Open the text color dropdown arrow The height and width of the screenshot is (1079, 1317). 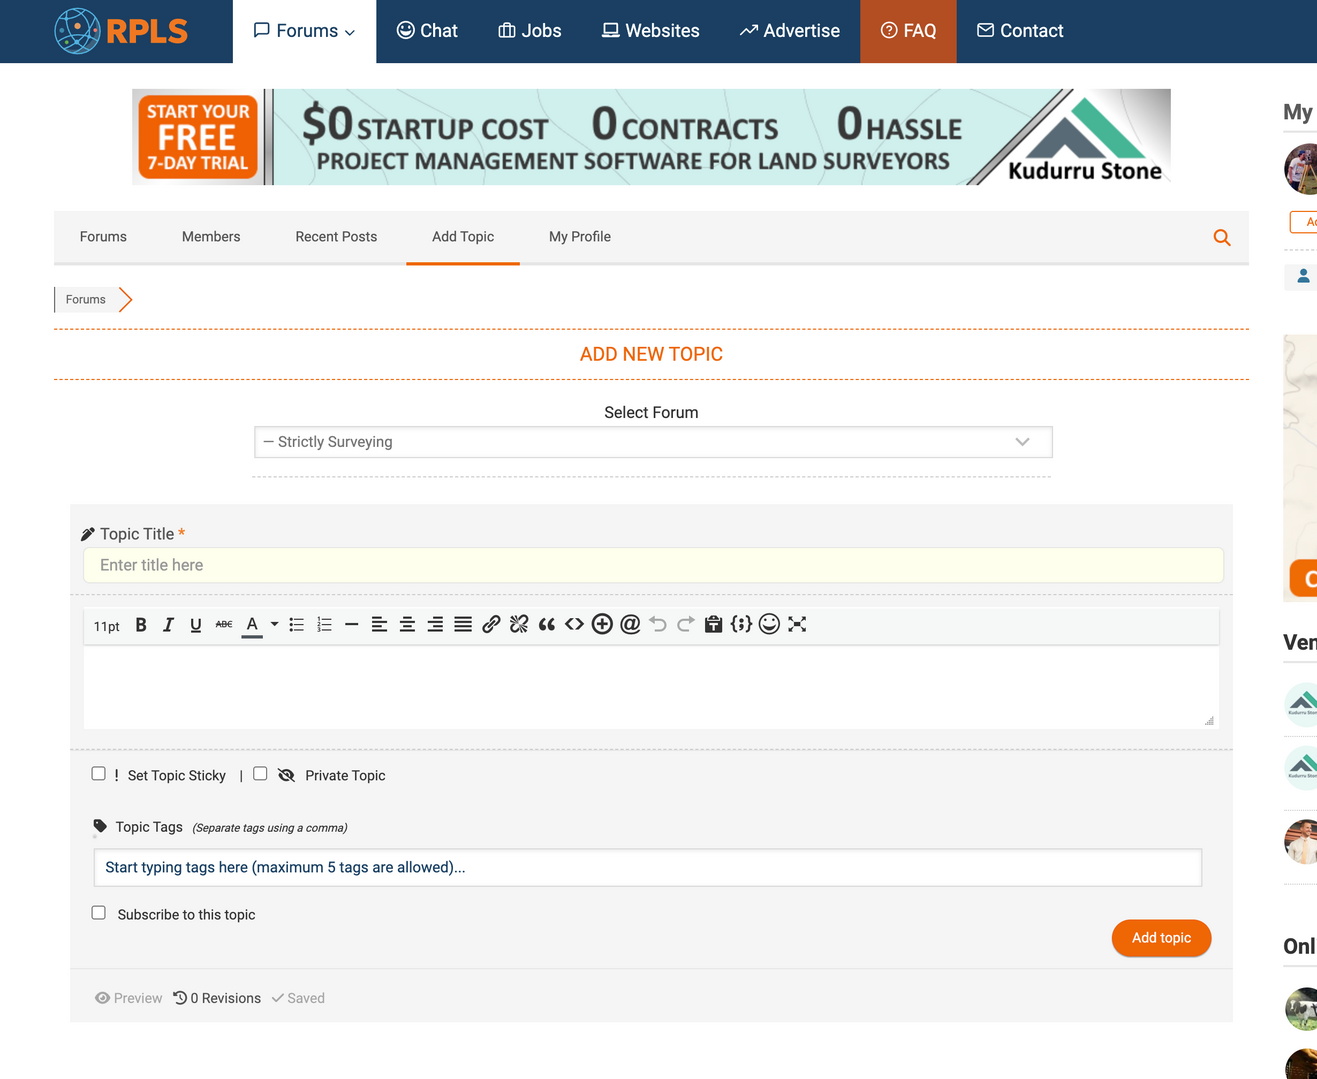pyautogui.click(x=274, y=625)
